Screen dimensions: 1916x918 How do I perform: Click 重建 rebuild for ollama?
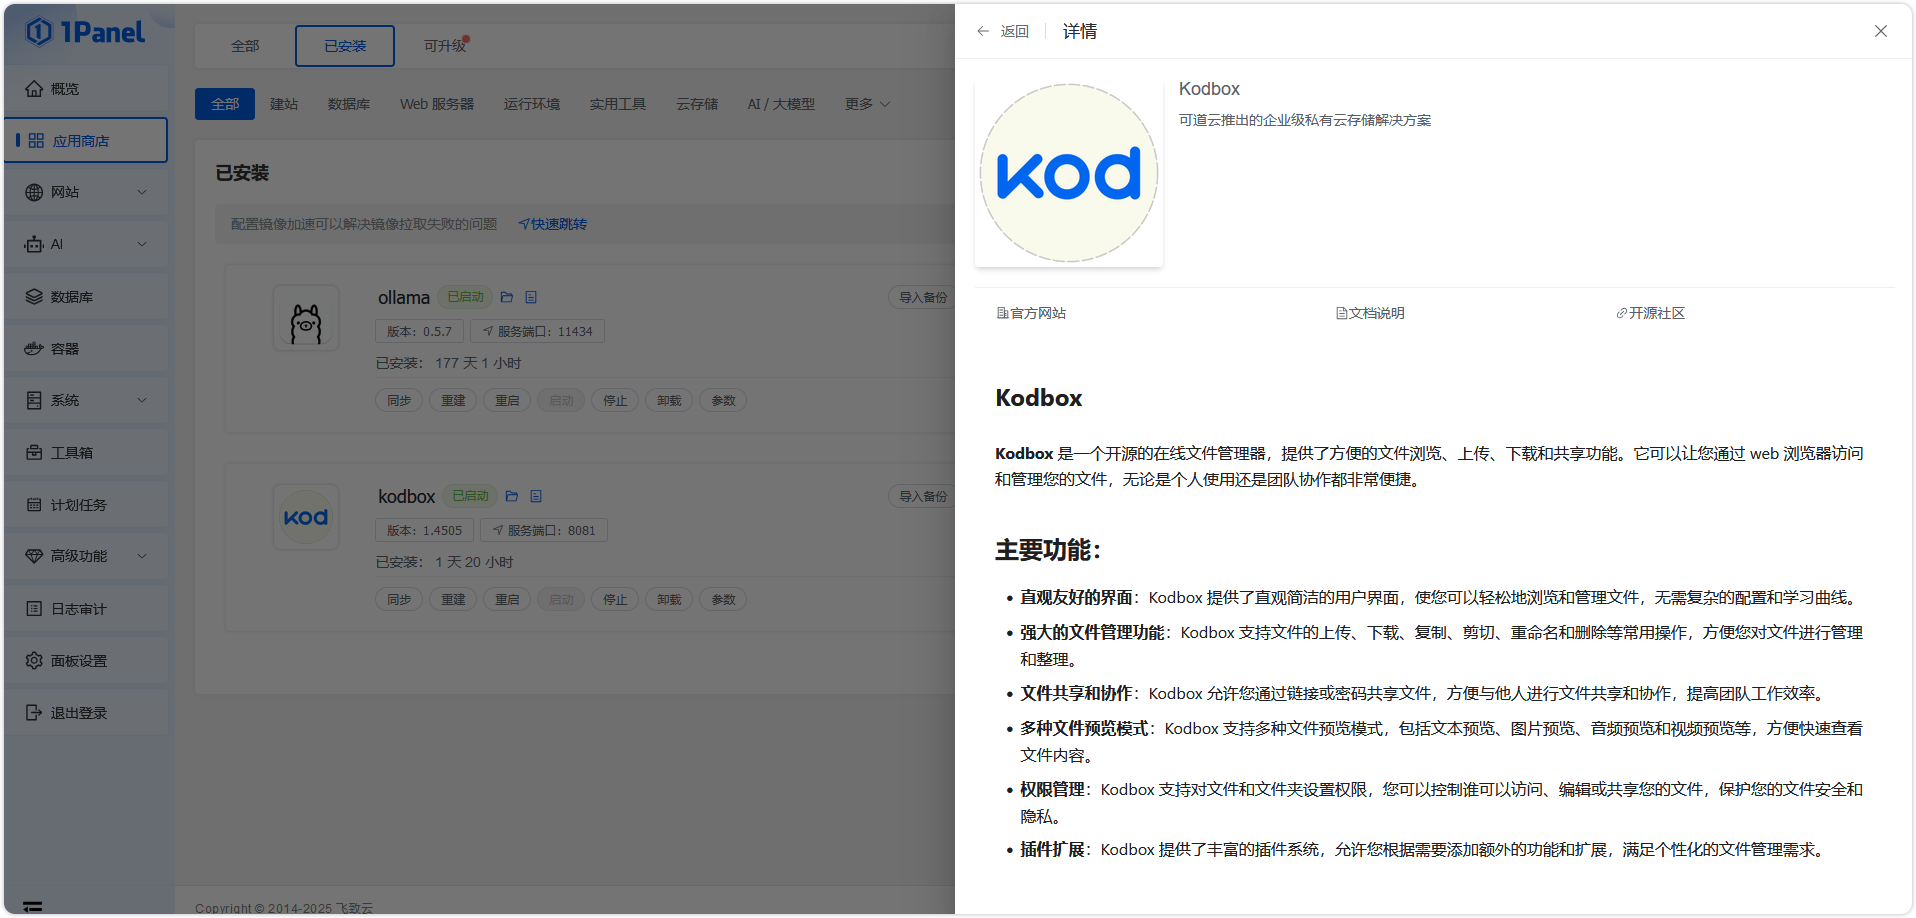pyautogui.click(x=453, y=400)
